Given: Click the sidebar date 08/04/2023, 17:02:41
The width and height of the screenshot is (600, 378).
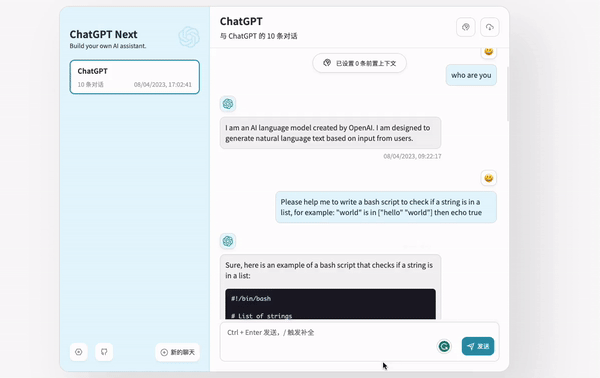Looking at the screenshot, I should click(163, 85).
